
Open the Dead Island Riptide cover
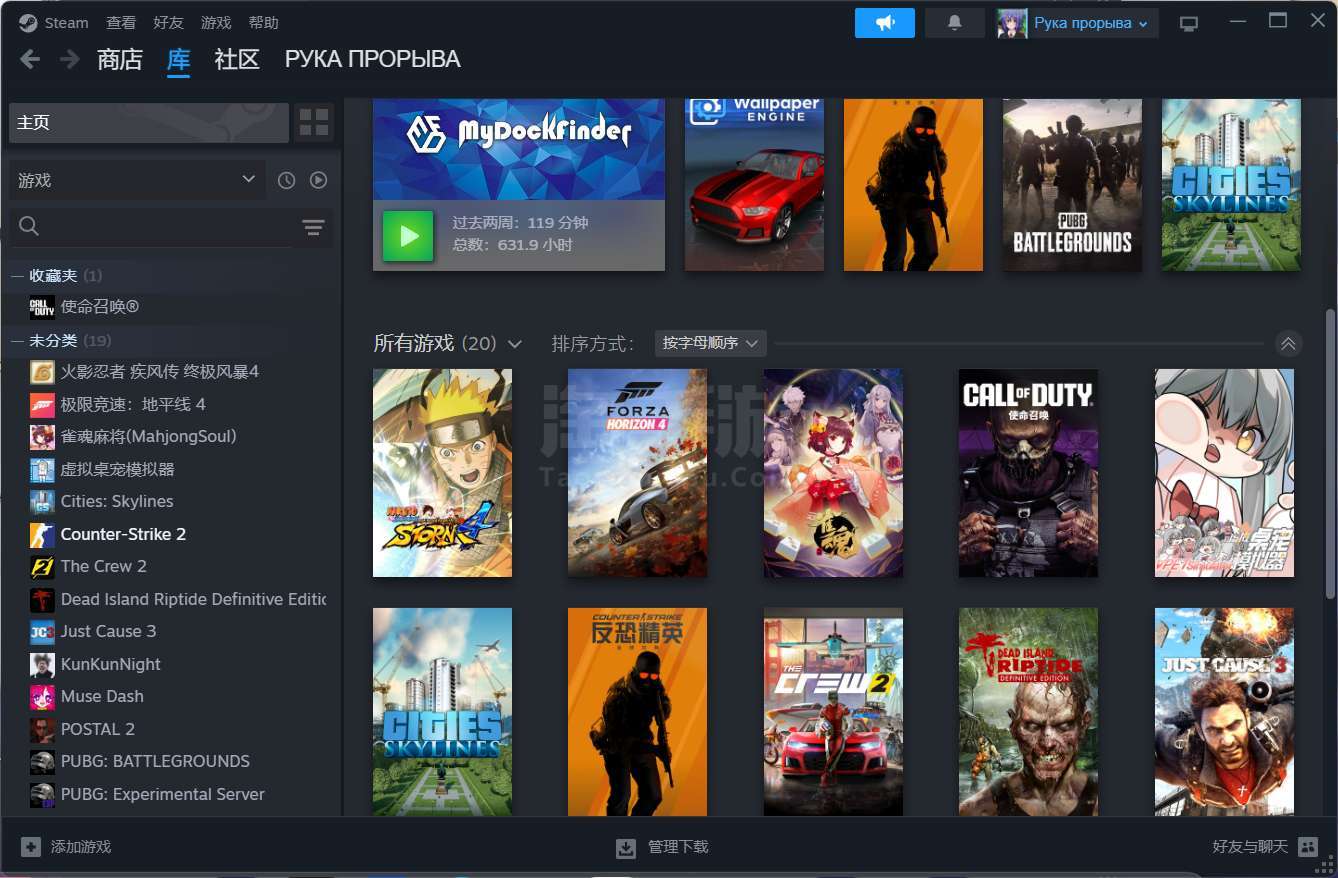[x=1028, y=712]
